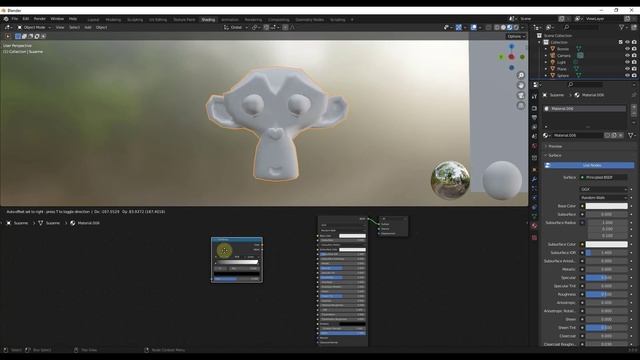Open the Tool properties tab
Screen dimensions: 640x360
tap(534, 96)
